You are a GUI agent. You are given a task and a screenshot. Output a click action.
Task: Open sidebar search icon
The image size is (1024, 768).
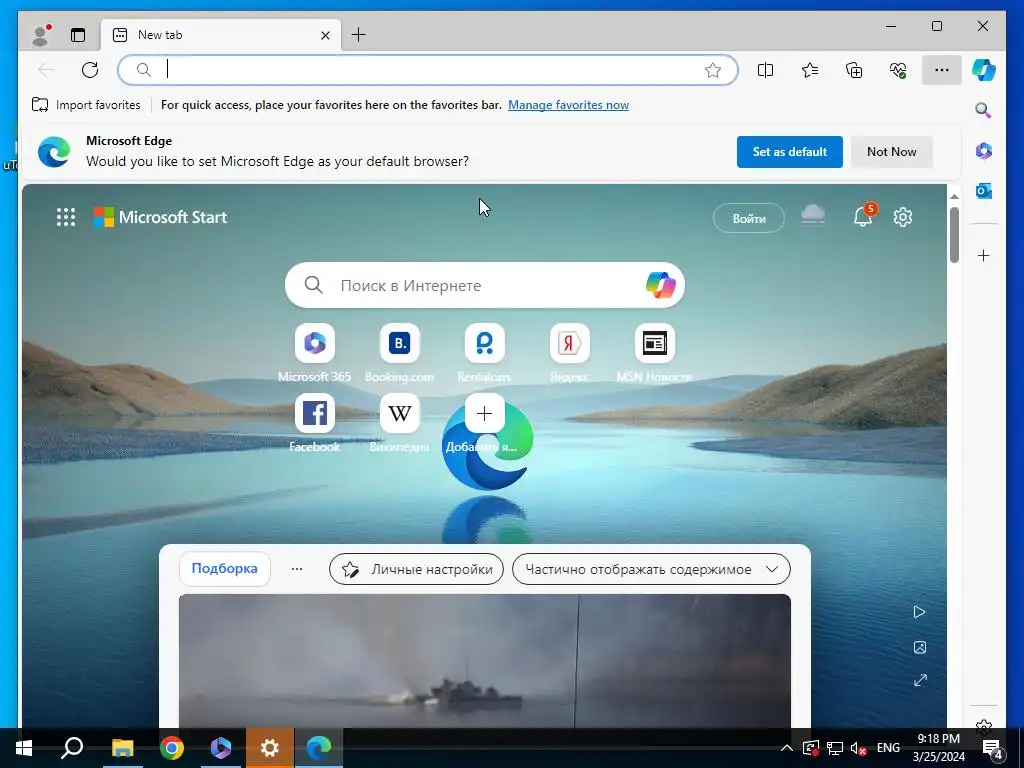pos(984,110)
